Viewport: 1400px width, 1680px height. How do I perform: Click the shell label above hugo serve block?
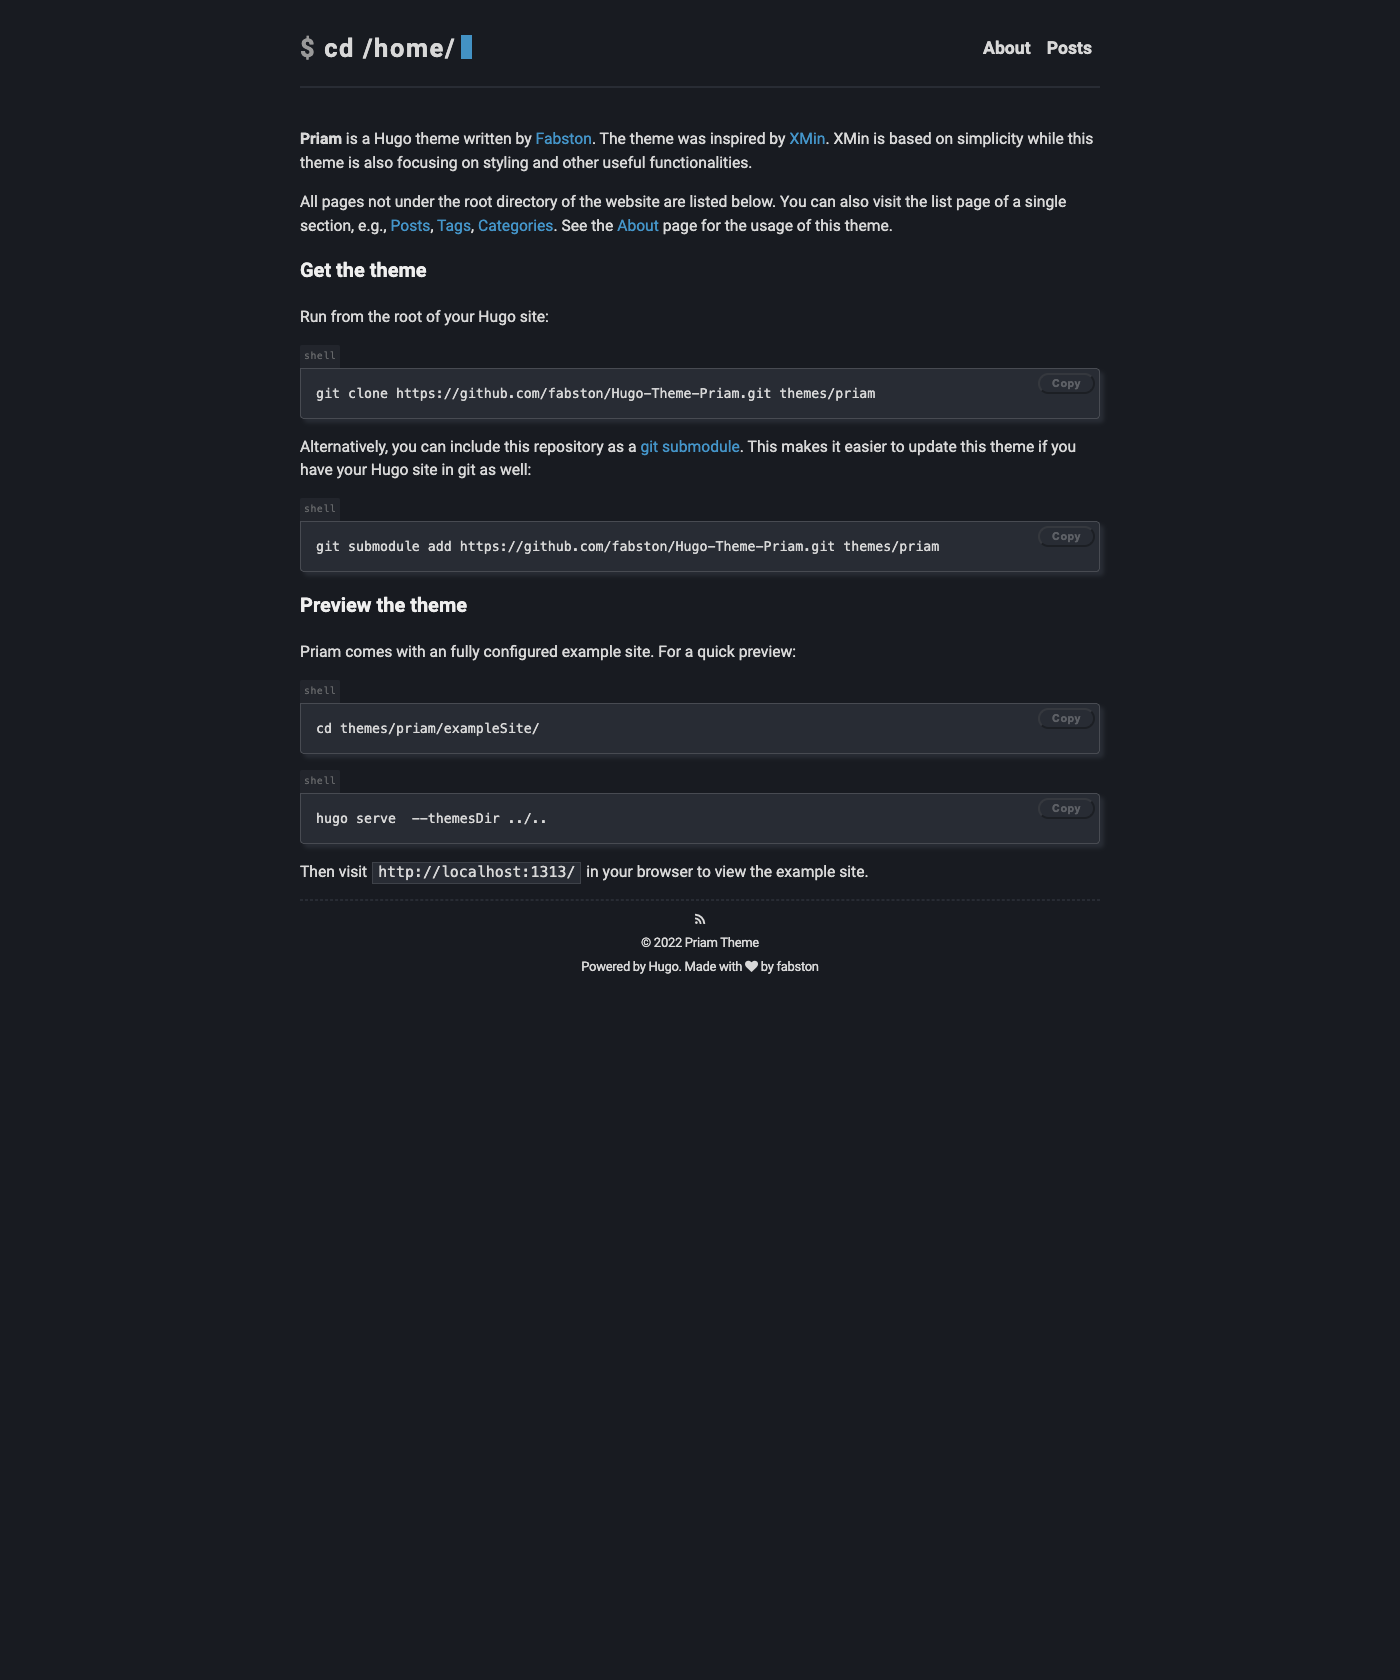(319, 781)
